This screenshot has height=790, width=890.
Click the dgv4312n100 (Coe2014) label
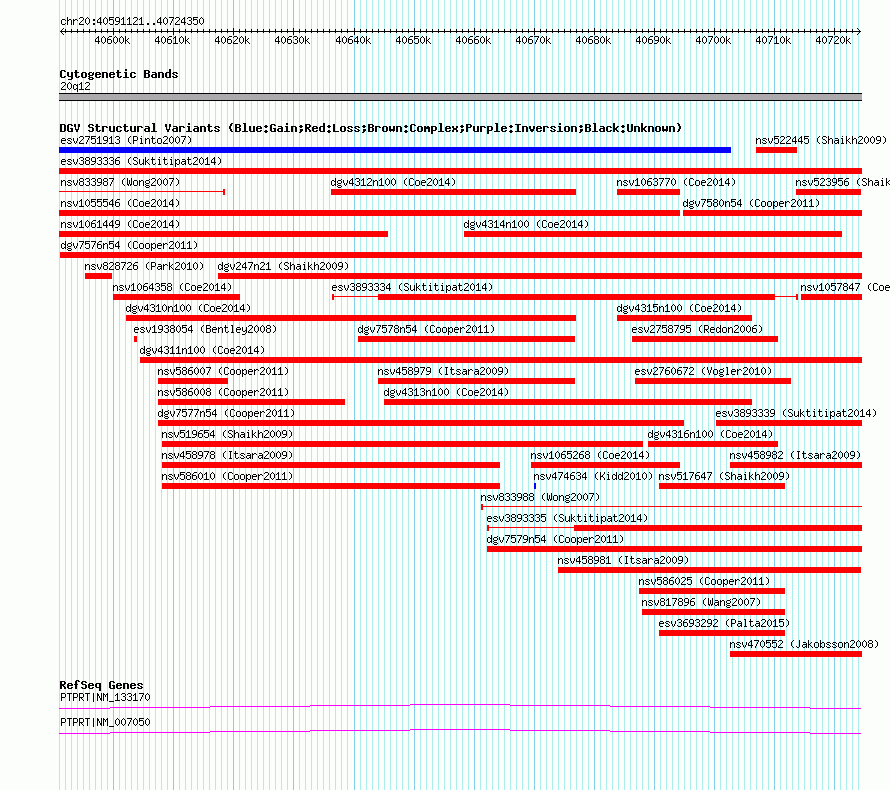tap(393, 182)
